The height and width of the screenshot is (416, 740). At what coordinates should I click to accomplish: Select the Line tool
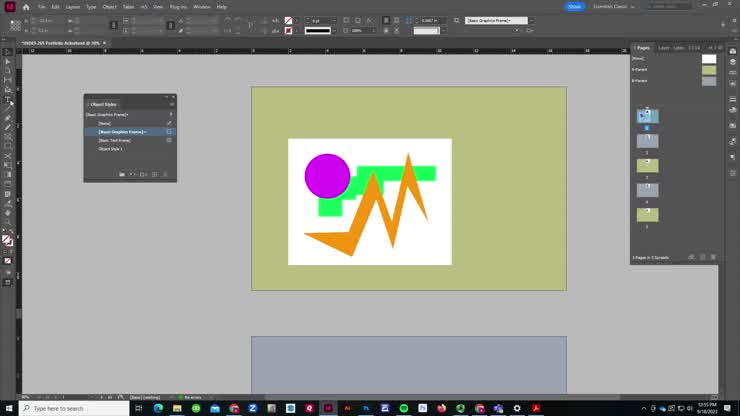tap(8, 109)
